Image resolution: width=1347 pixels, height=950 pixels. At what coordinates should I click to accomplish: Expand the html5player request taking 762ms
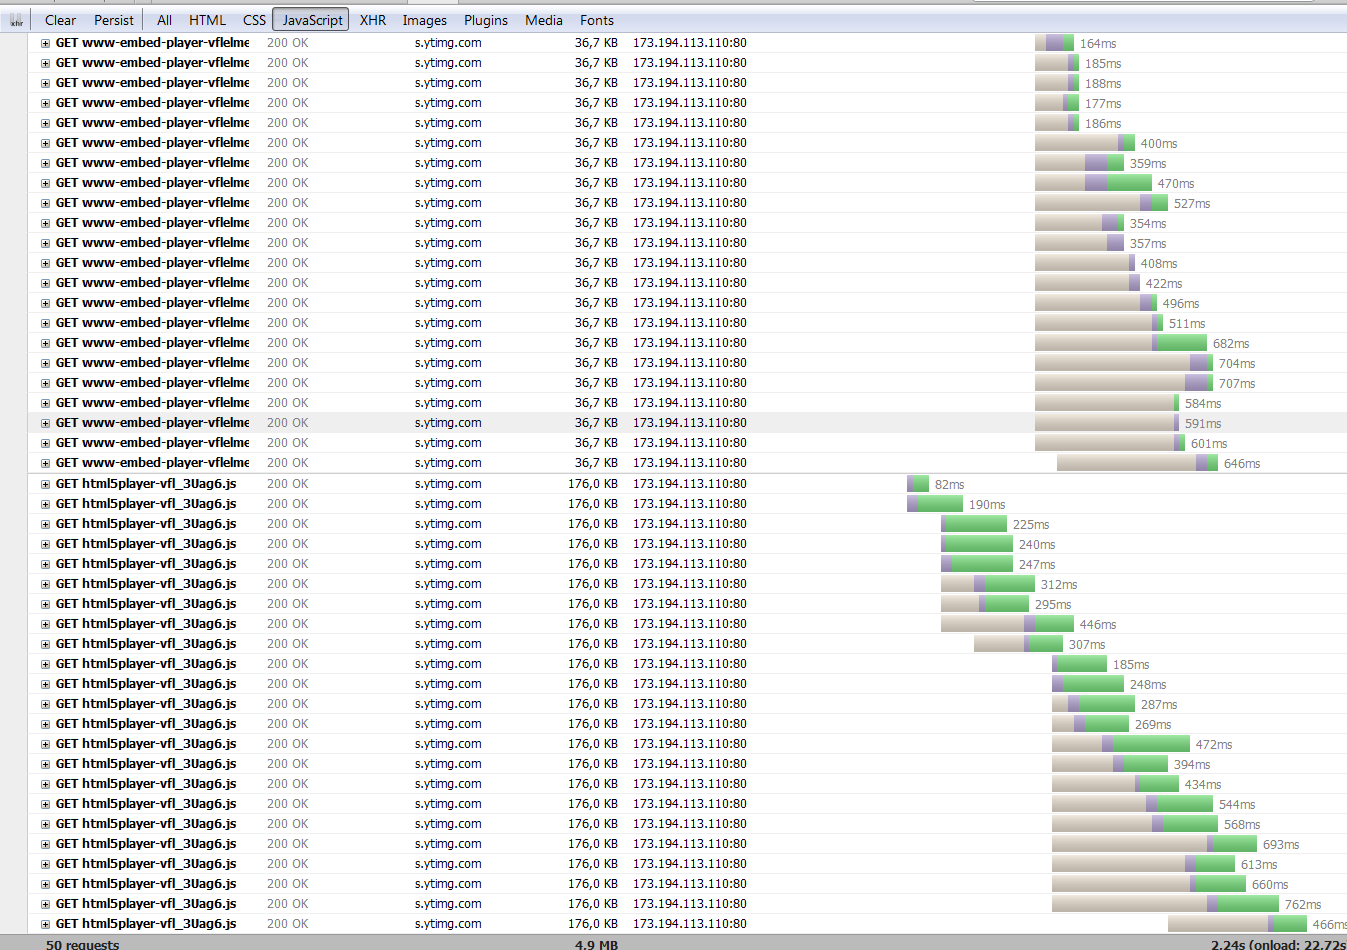[x=45, y=904]
